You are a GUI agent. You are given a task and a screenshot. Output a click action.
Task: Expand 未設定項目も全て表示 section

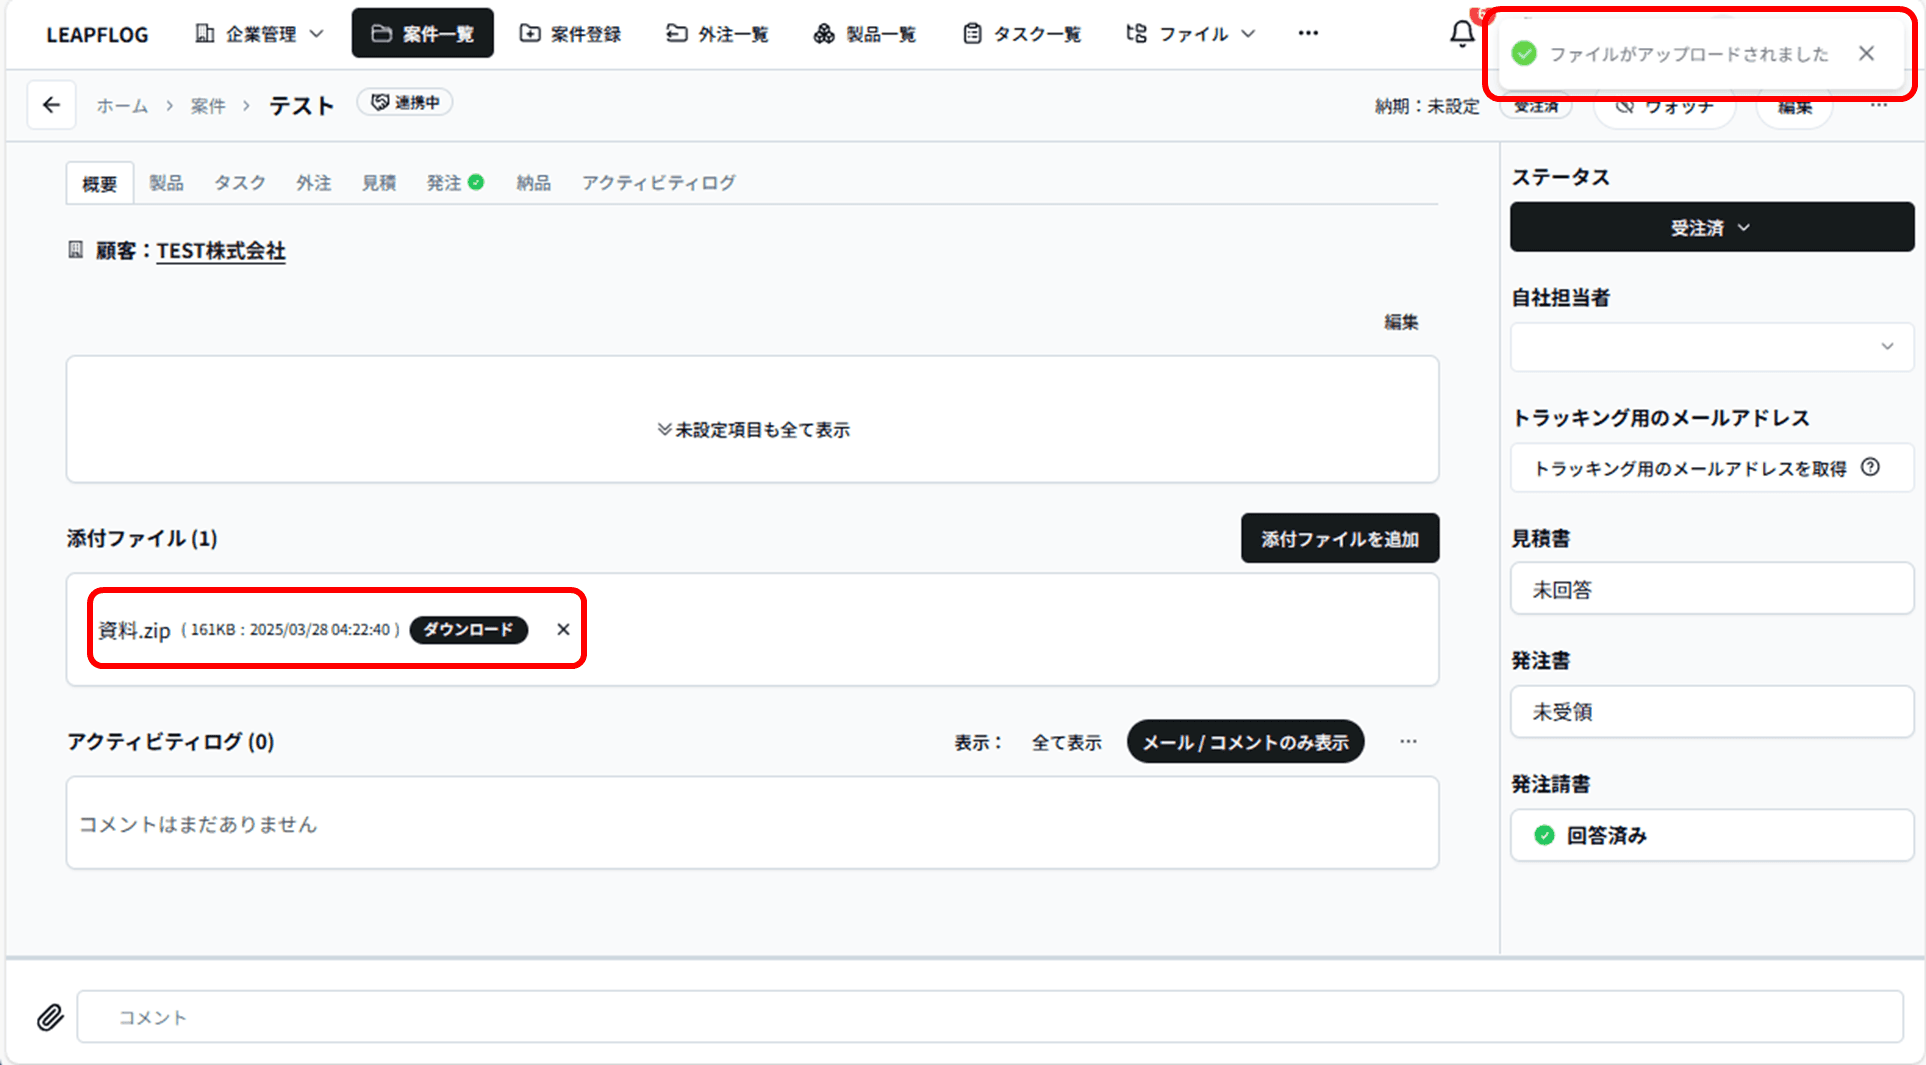coord(753,430)
